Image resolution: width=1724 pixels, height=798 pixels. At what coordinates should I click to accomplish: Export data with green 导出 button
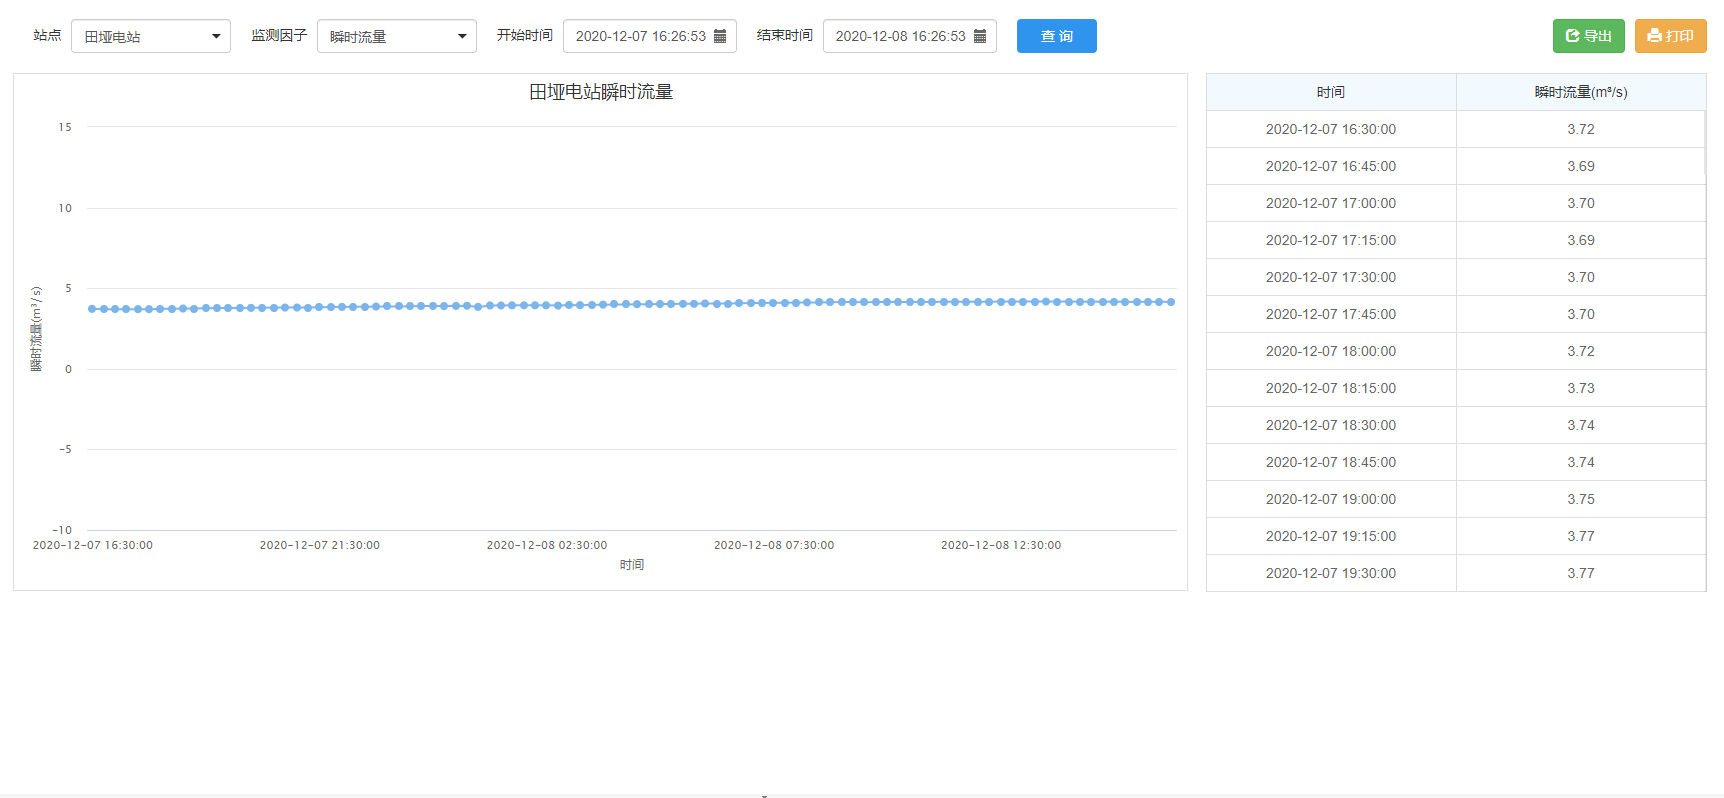click(x=1588, y=36)
